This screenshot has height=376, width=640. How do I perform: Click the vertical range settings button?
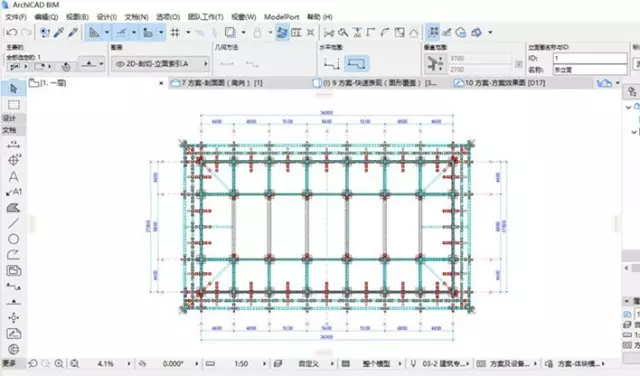tap(435, 64)
